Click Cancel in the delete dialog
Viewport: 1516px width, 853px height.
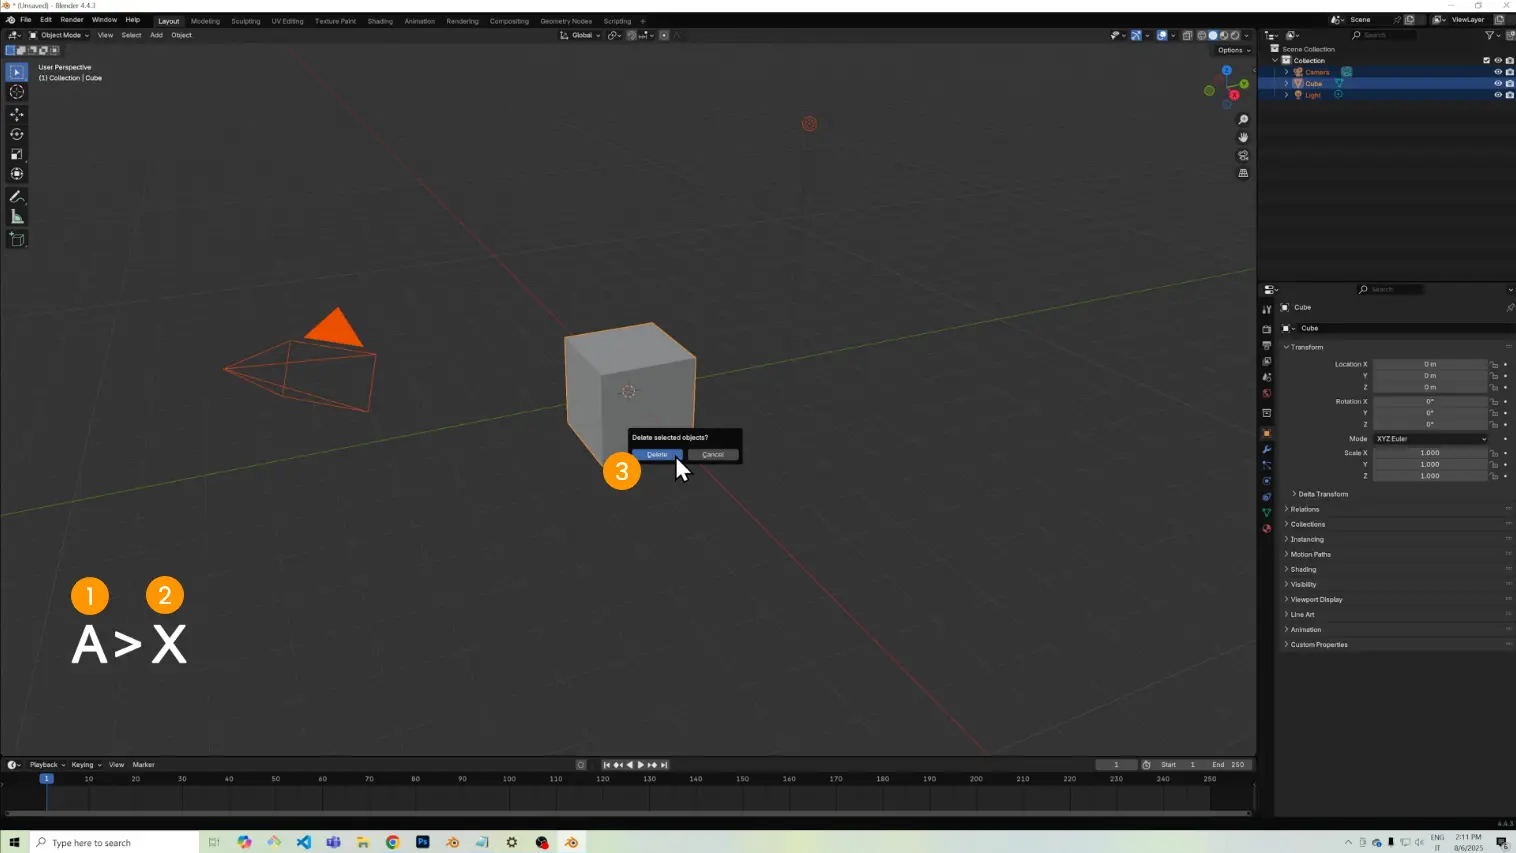(x=713, y=455)
